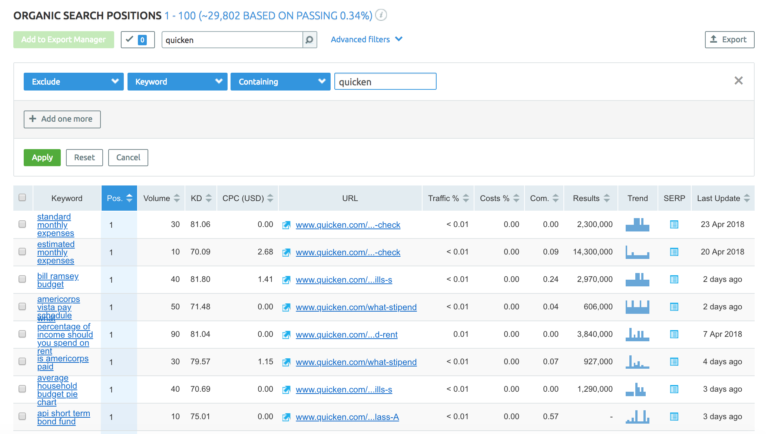Click trend chart for api short term bond fund

click(x=637, y=416)
